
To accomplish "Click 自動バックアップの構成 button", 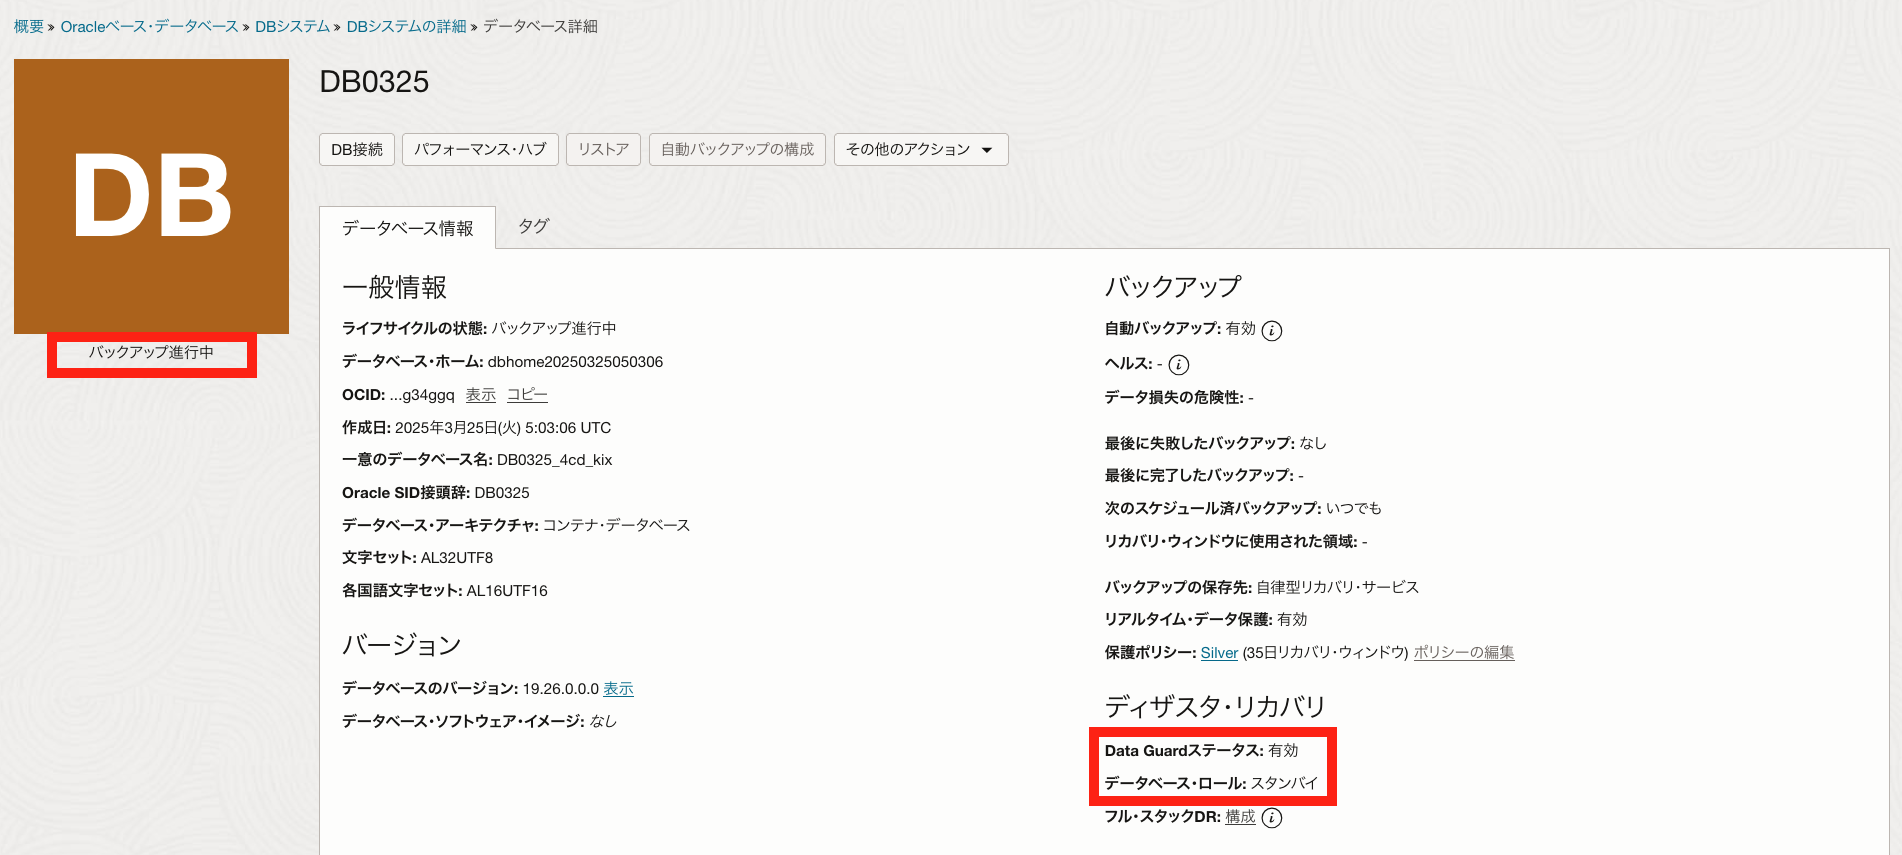I will click(737, 149).
